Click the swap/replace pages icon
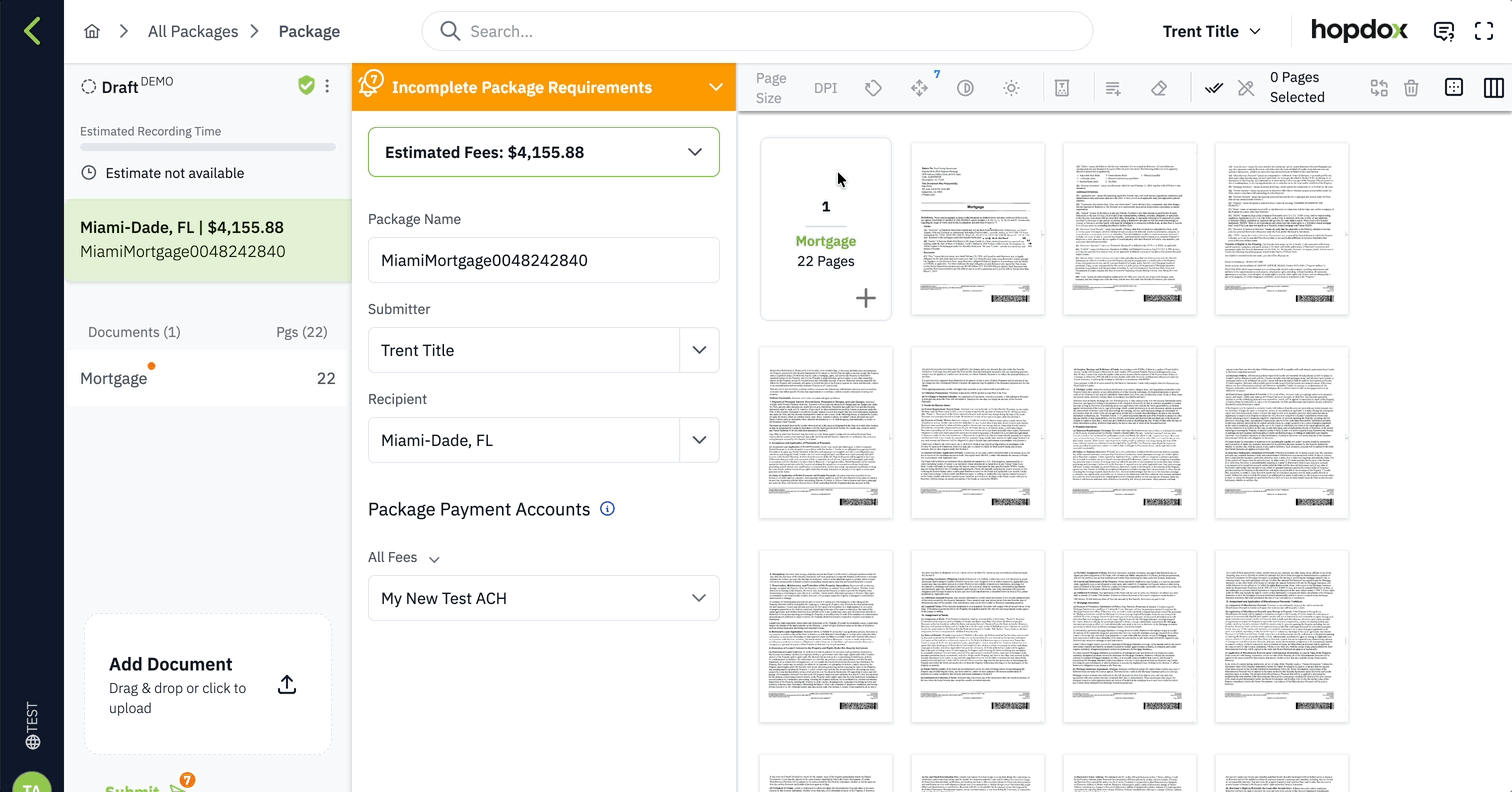The width and height of the screenshot is (1512, 792). click(x=1379, y=88)
